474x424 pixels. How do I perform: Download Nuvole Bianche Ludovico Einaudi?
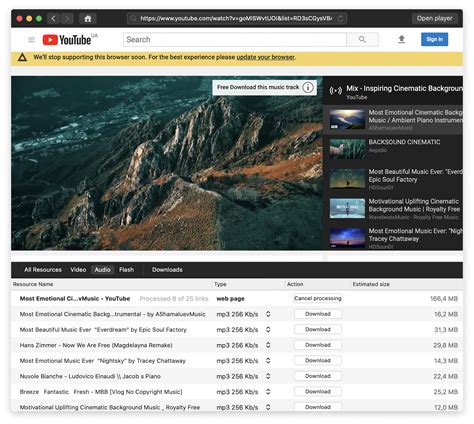[x=318, y=376]
